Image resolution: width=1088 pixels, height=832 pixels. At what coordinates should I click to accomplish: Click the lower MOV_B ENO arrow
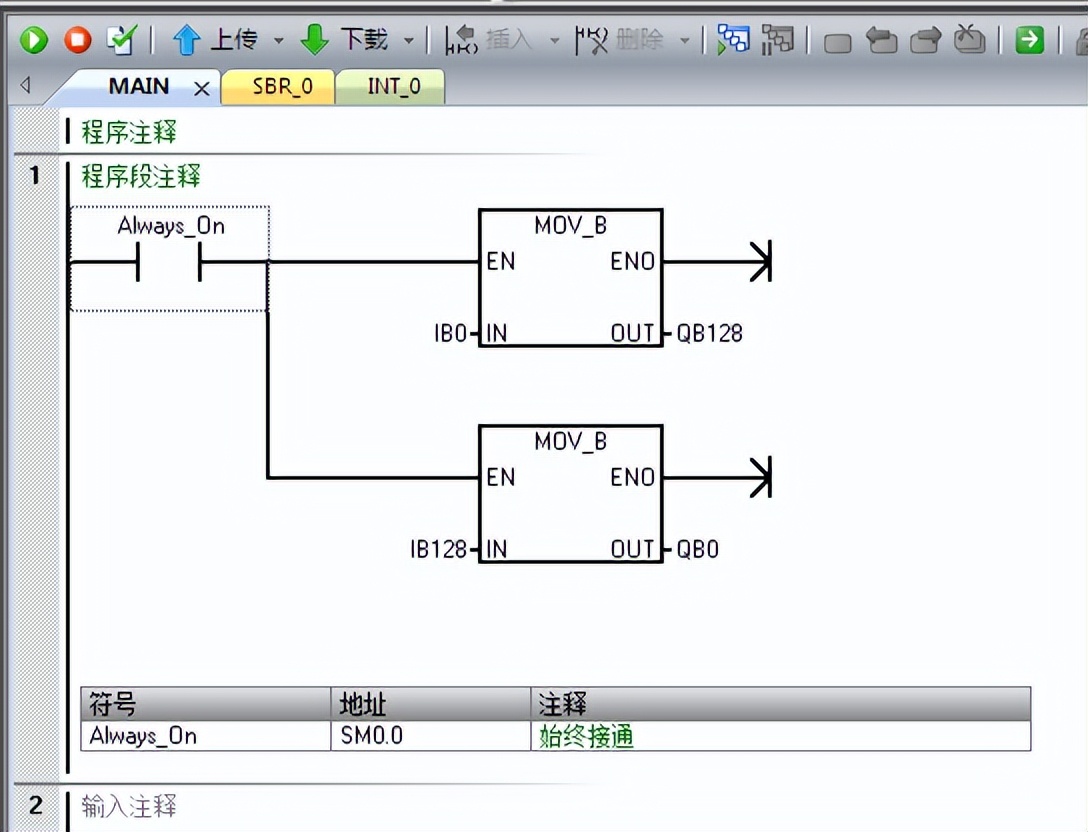click(x=760, y=477)
